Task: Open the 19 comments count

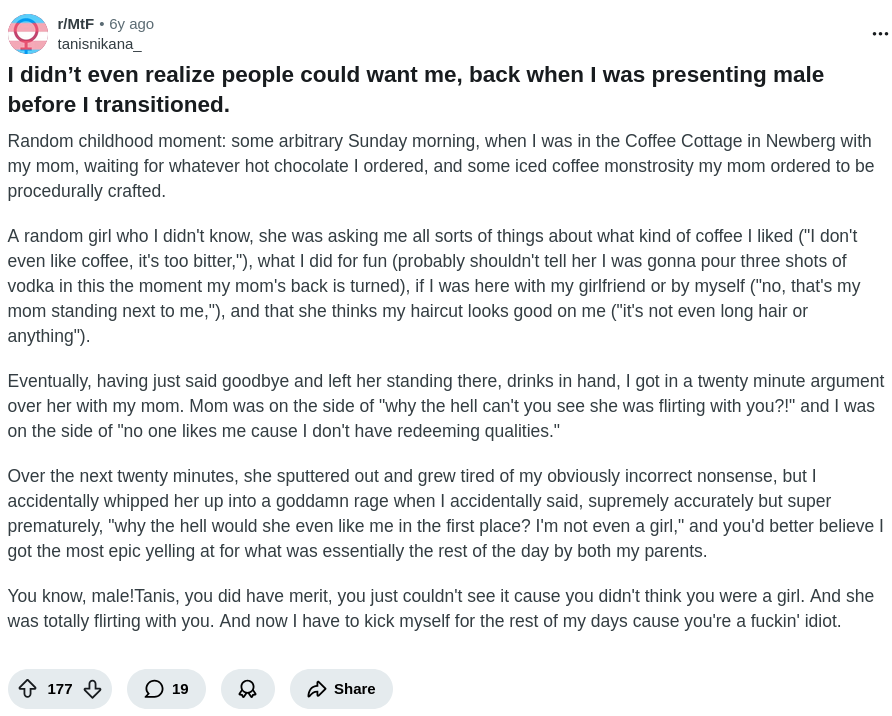Action: tap(180, 689)
